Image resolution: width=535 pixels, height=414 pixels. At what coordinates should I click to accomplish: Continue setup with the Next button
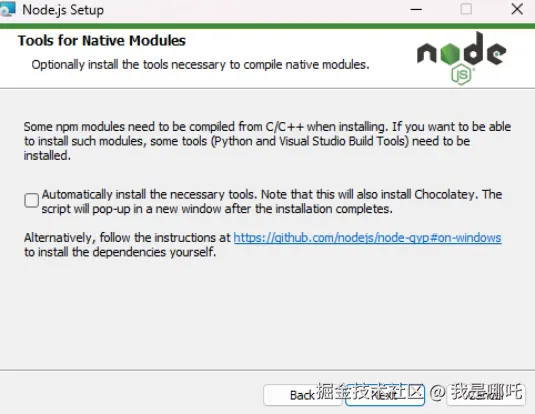point(385,395)
